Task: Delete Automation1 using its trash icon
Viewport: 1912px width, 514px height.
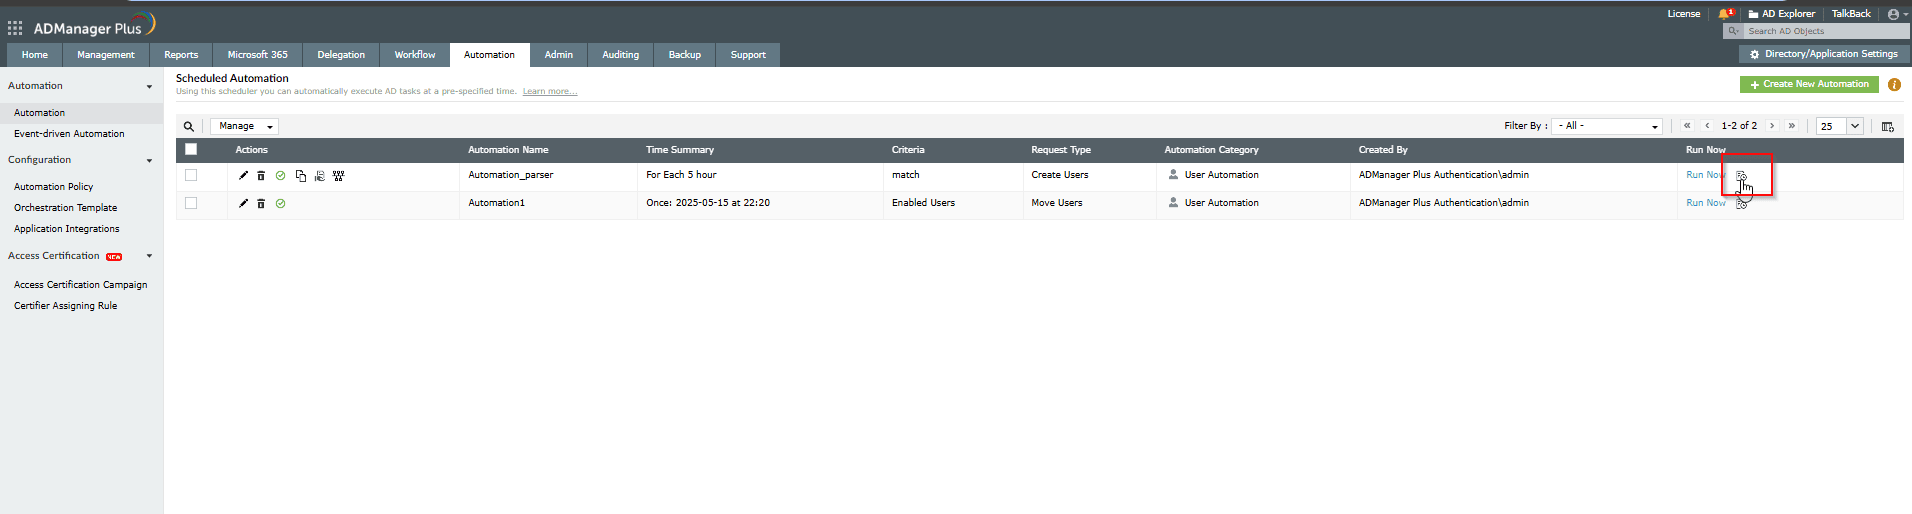Action: [x=261, y=203]
